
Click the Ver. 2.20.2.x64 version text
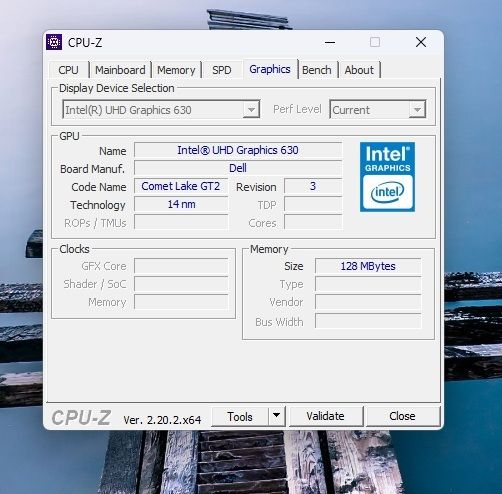(x=162, y=420)
